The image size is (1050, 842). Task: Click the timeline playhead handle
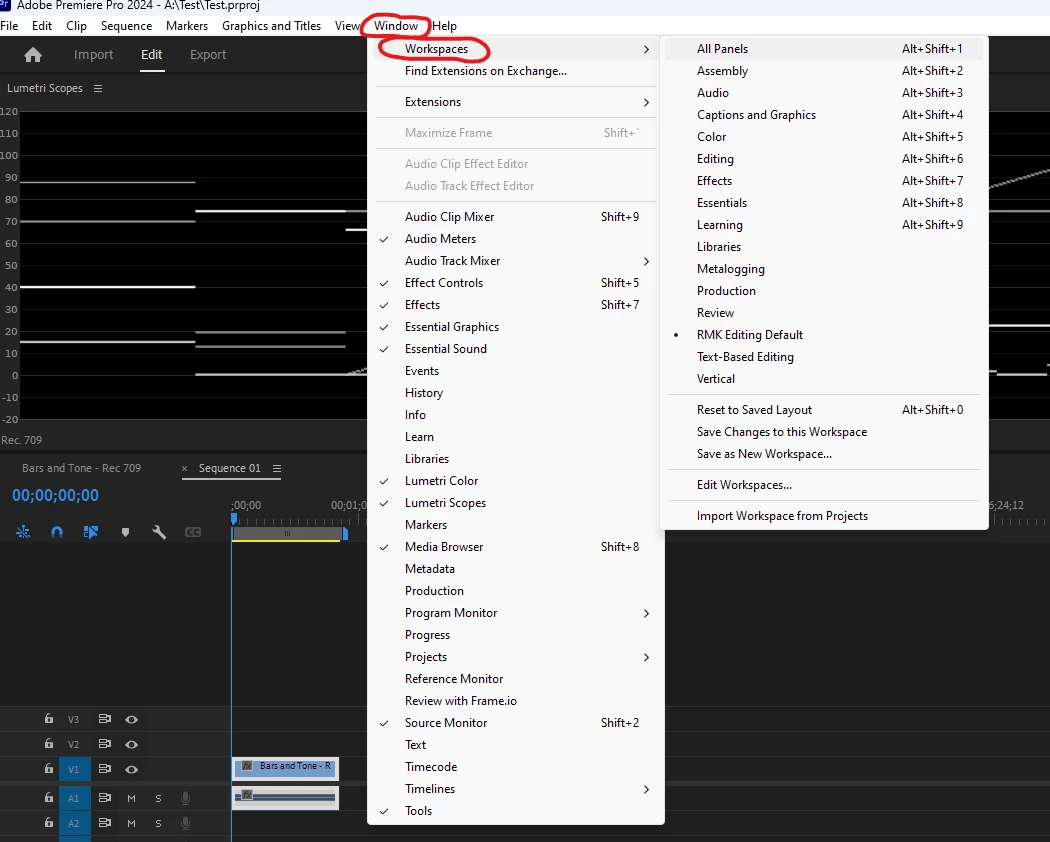[234, 518]
